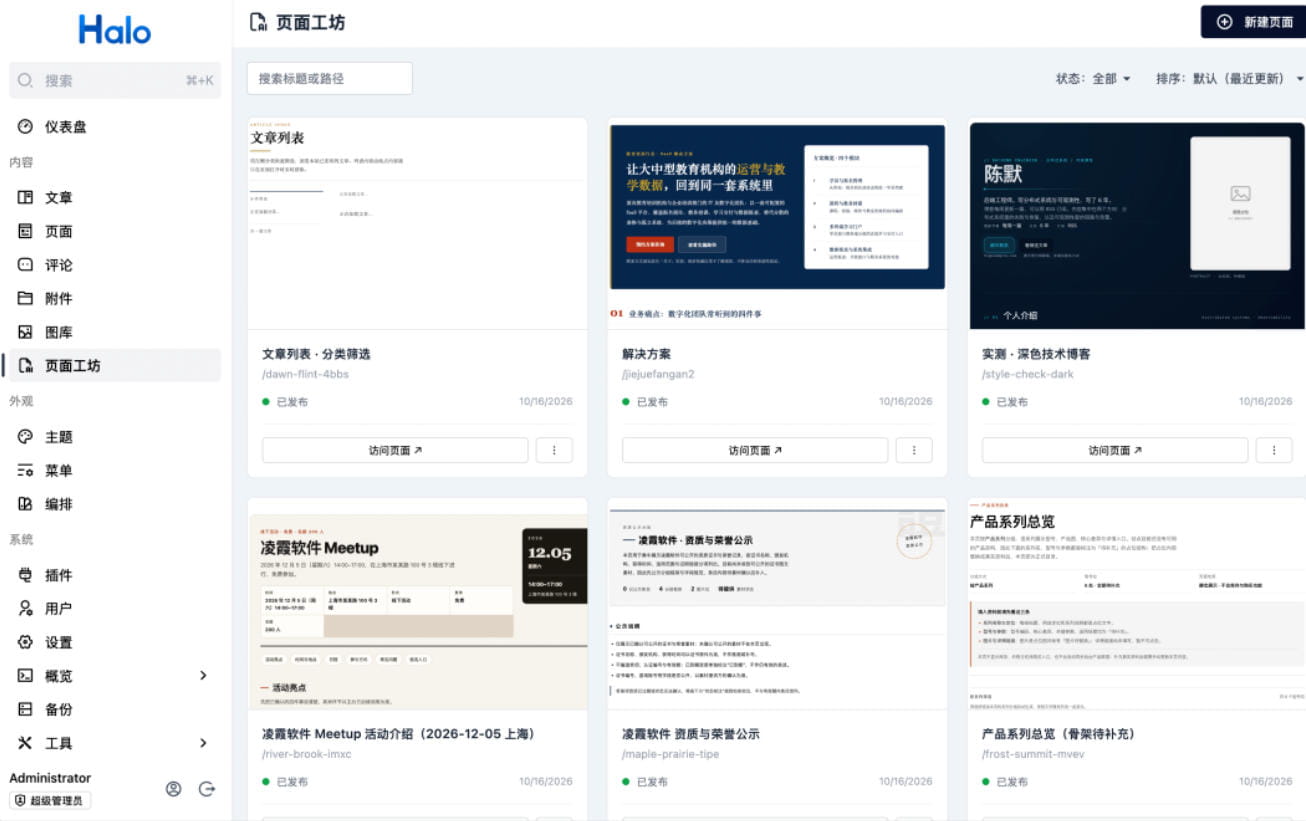Go to 文章 in the sidebar
Image resolution: width=1306 pixels, height=821 pixels.
[x=115, y=197]
